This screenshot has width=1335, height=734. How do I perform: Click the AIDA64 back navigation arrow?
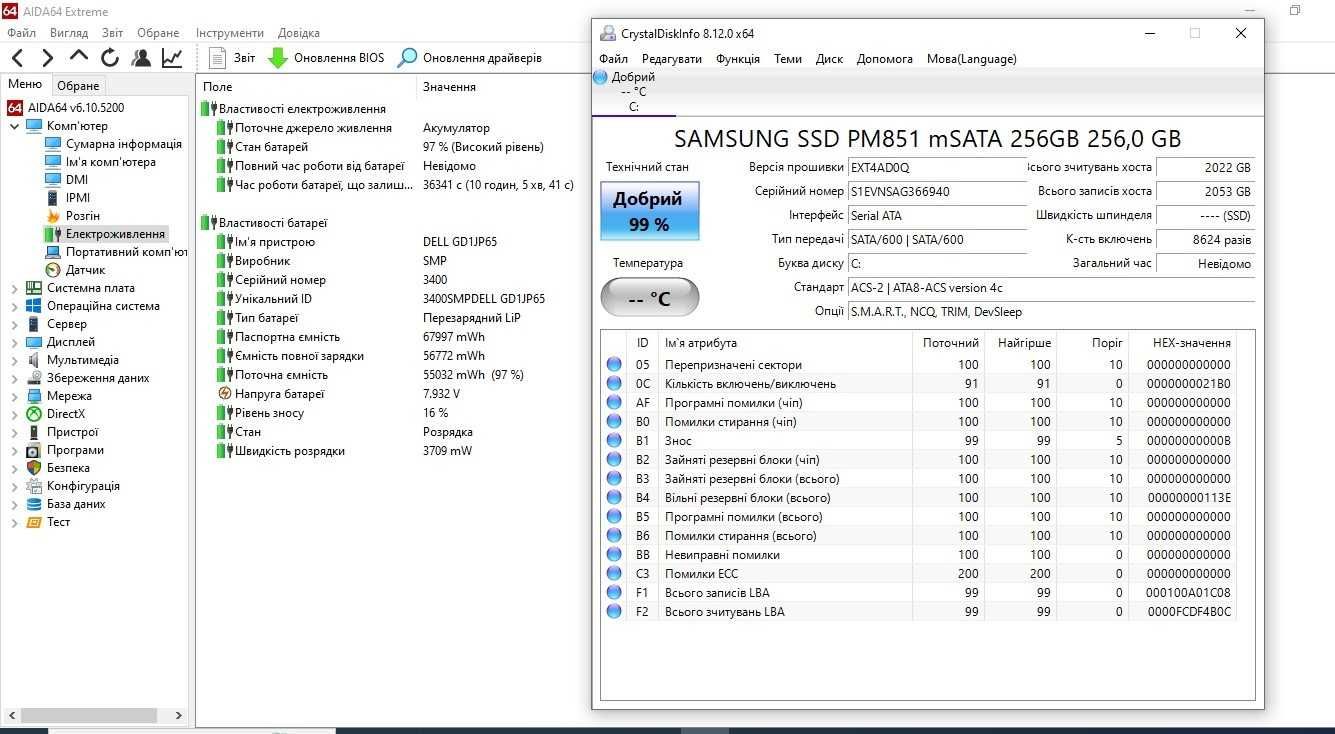click(x=17, y=58)
